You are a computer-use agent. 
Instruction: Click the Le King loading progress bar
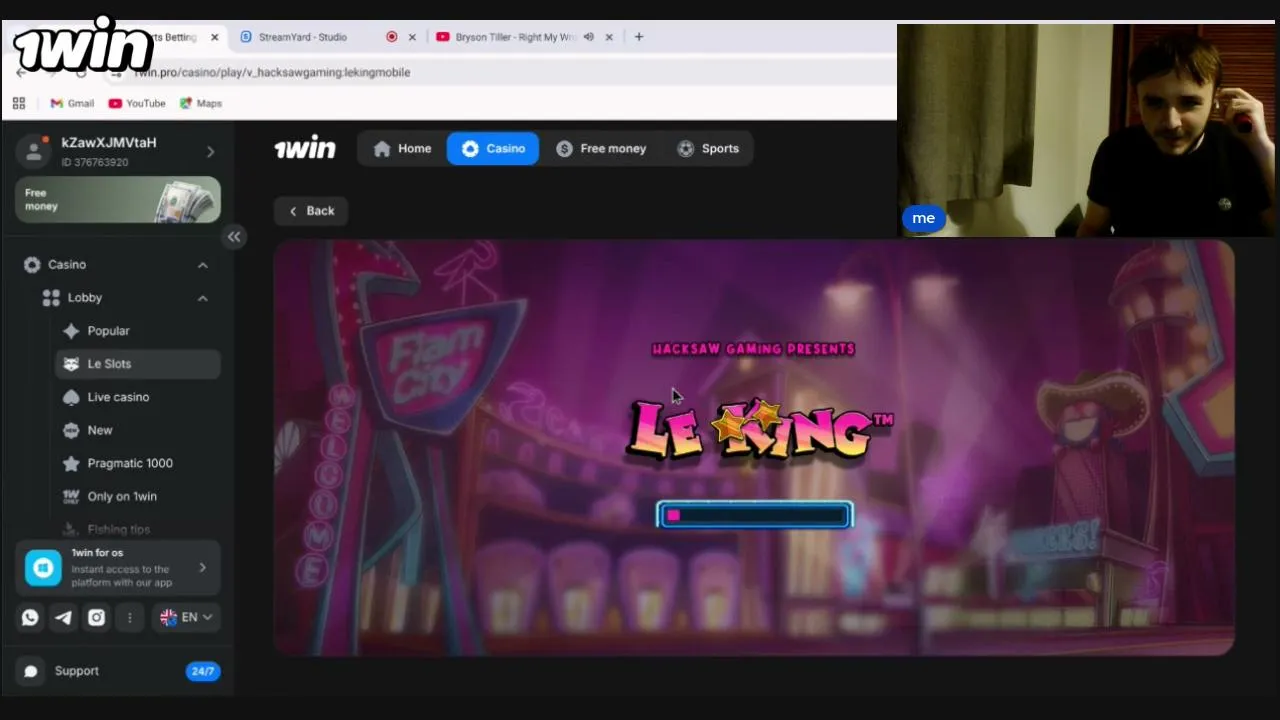click(754, 515)
